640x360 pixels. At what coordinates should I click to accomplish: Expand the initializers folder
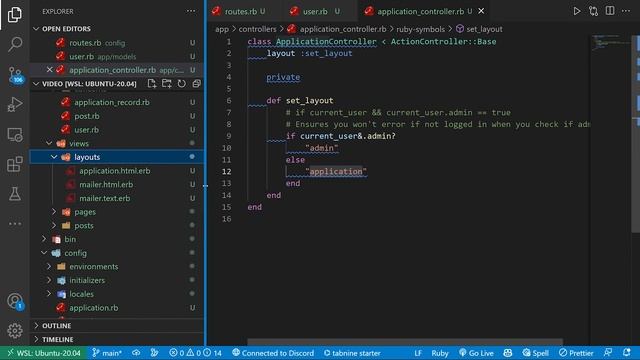[x=49, y=280]
